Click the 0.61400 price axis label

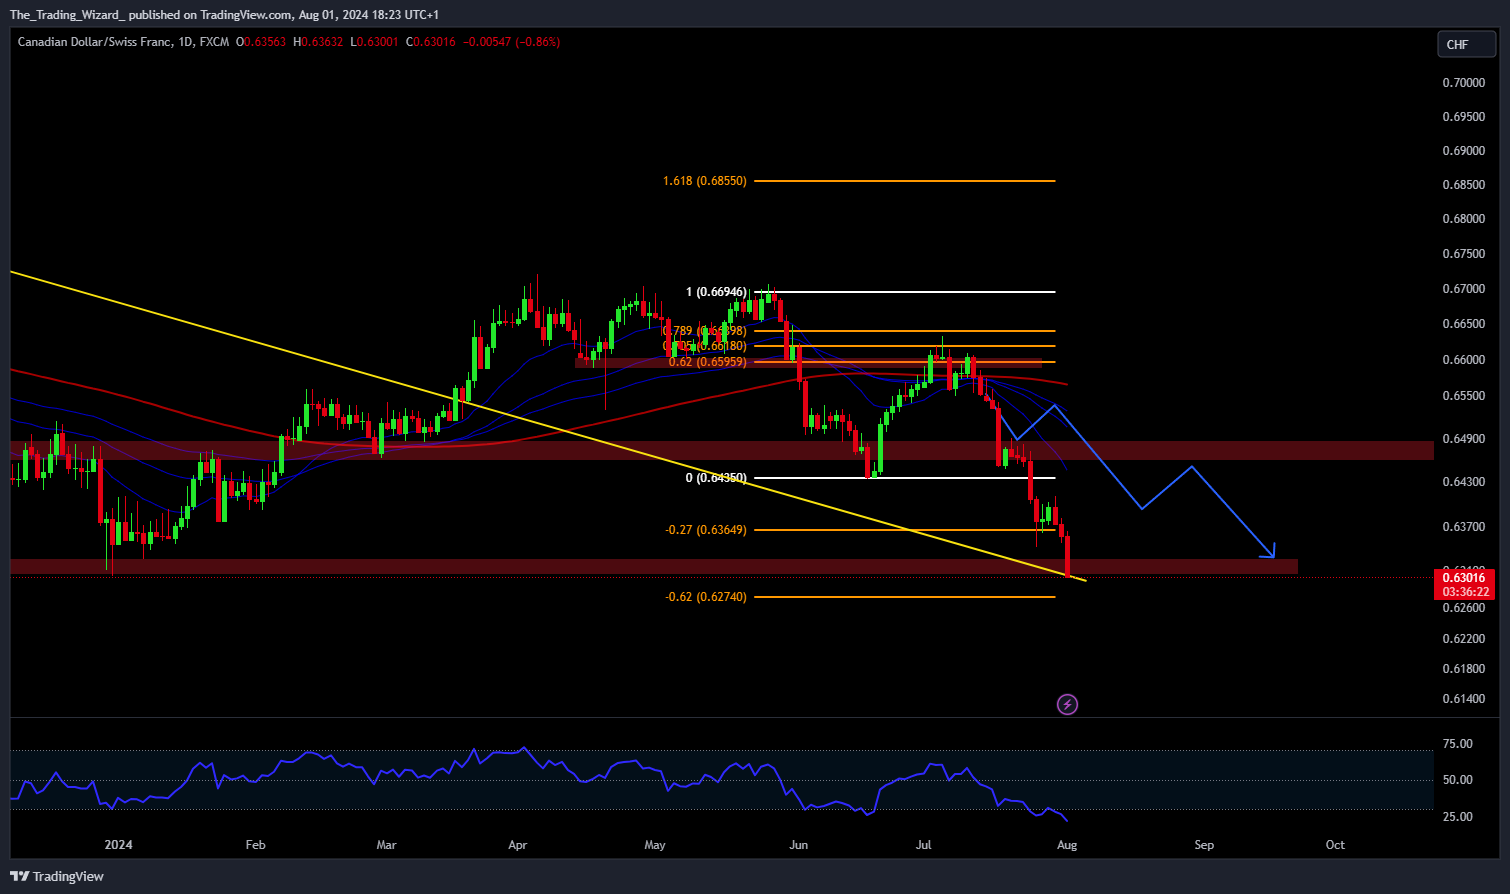coord(1463,699)
